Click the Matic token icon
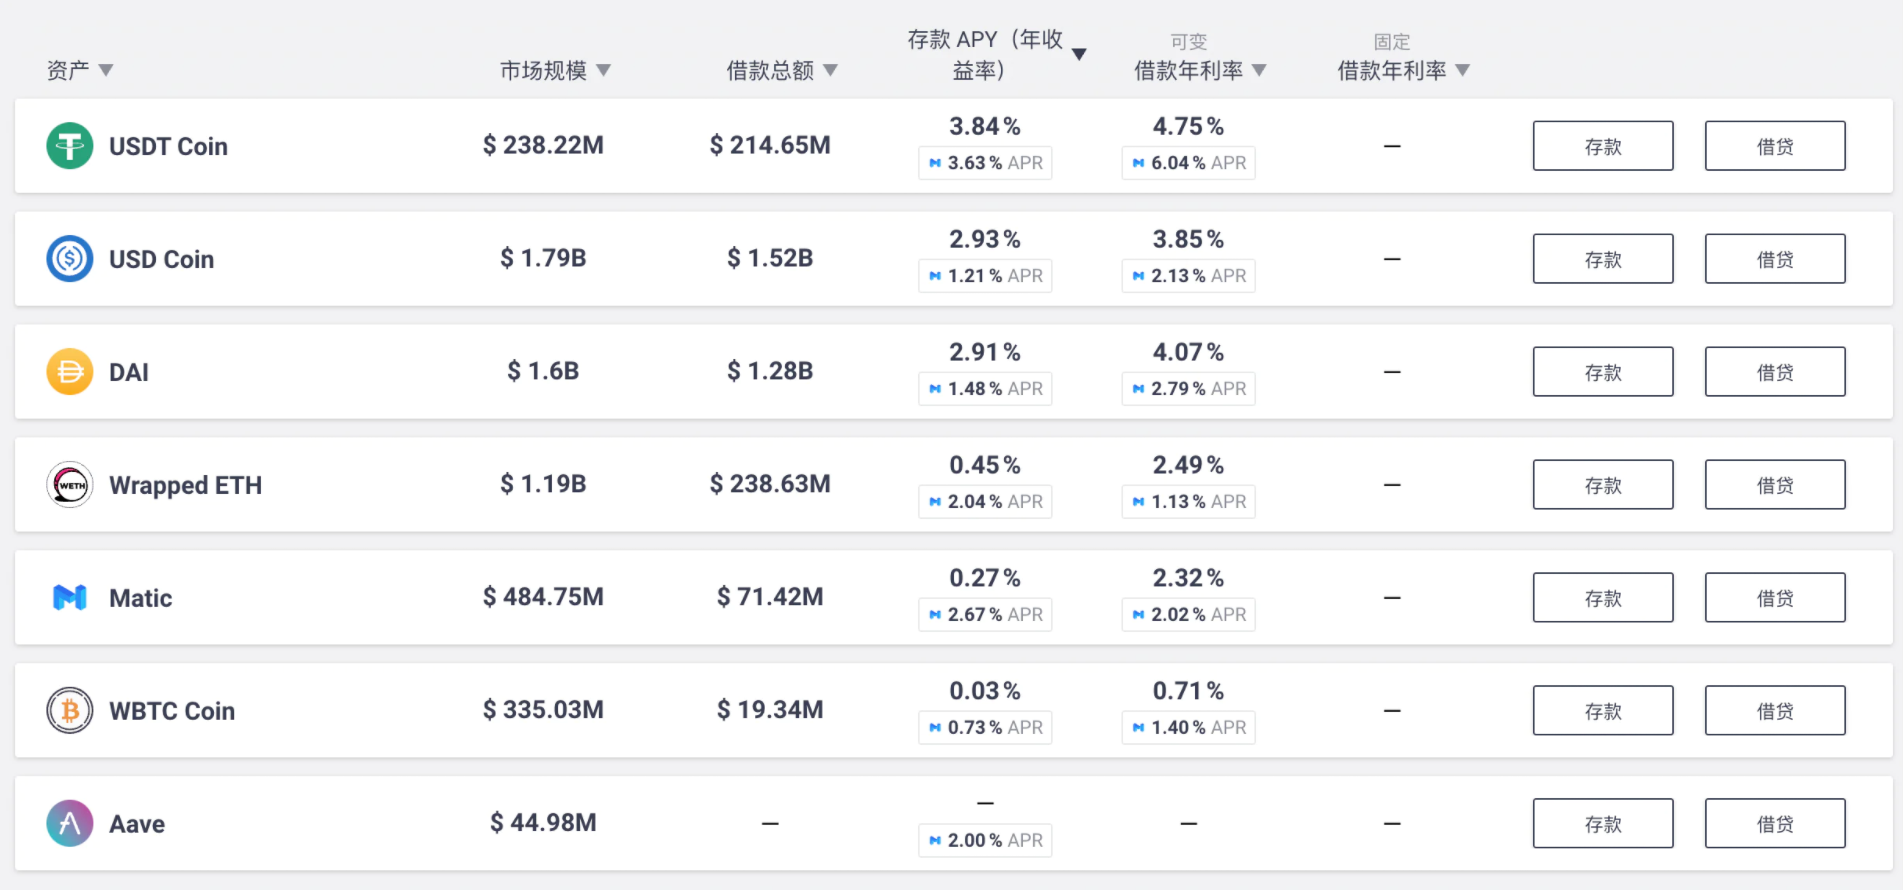1903x890 pixels. [70, 598]
